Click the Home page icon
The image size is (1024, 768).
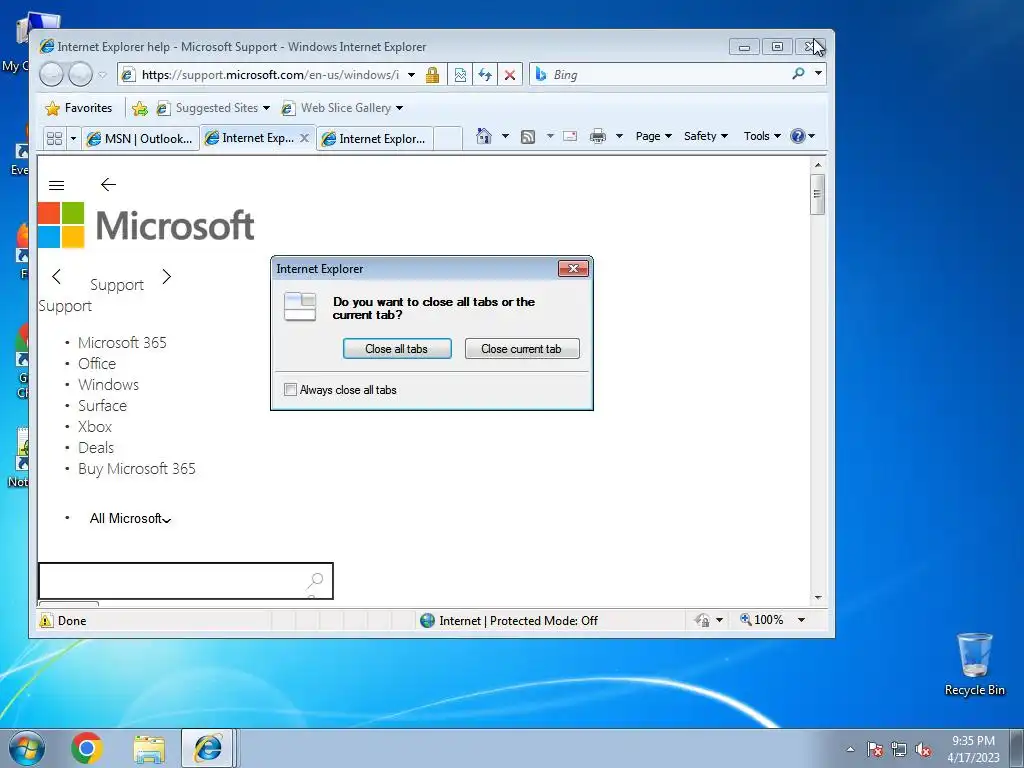[x=484, y=136]
